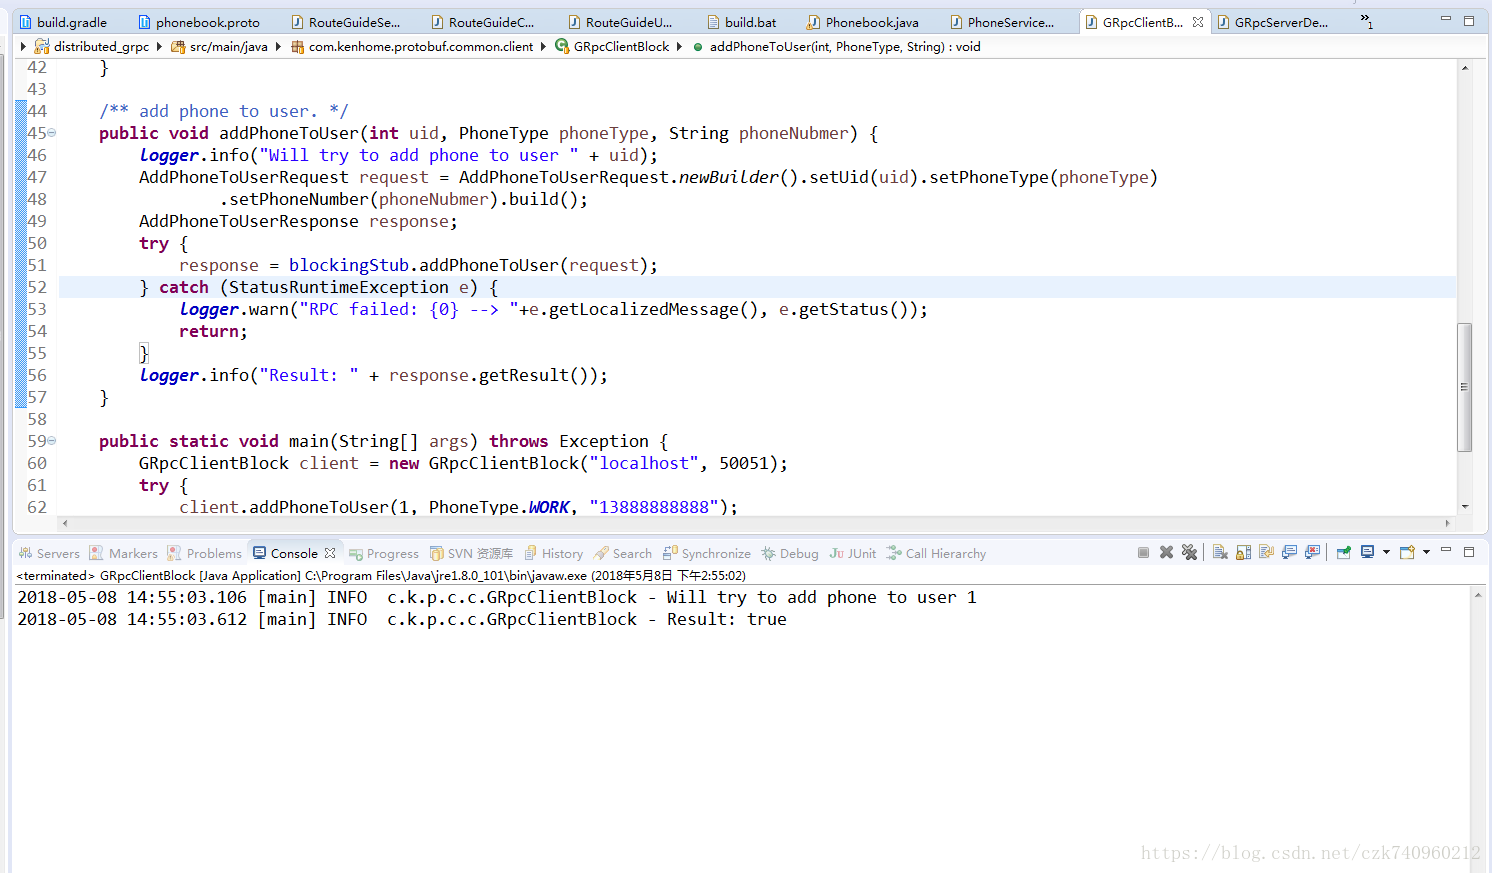Screen dimensions: 1492x873
Task: Switch to the Phonebook.java editor tab
Action: pos(863,22)
